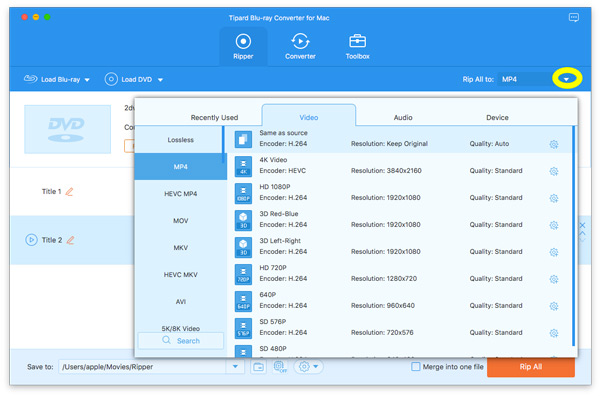Open settings gear for HD 1080P preset
The image size is (600, 396).
553,198
